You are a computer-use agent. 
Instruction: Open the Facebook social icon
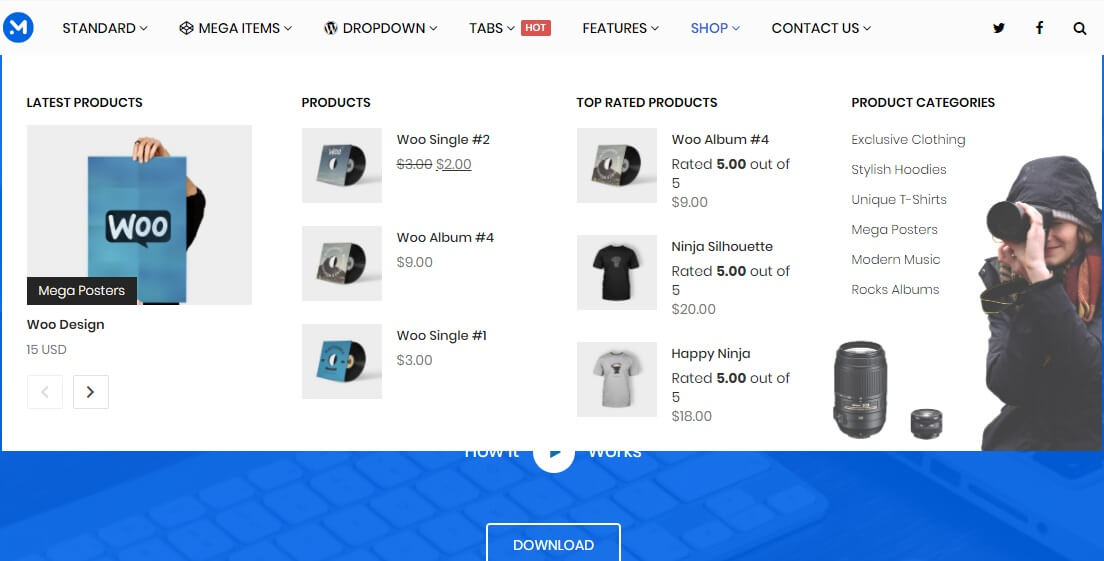pos(1039,28)
